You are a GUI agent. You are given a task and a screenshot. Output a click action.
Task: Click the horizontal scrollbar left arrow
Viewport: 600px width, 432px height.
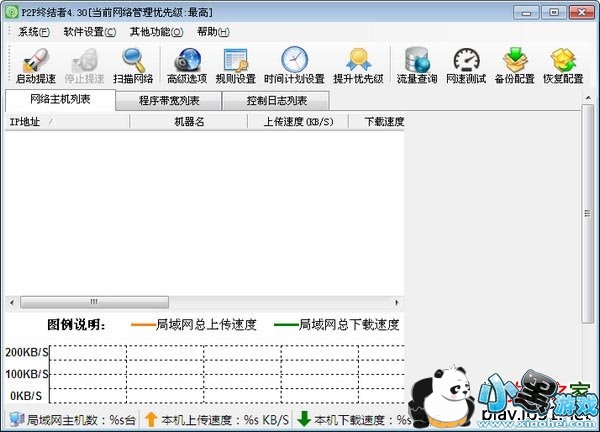12,302
